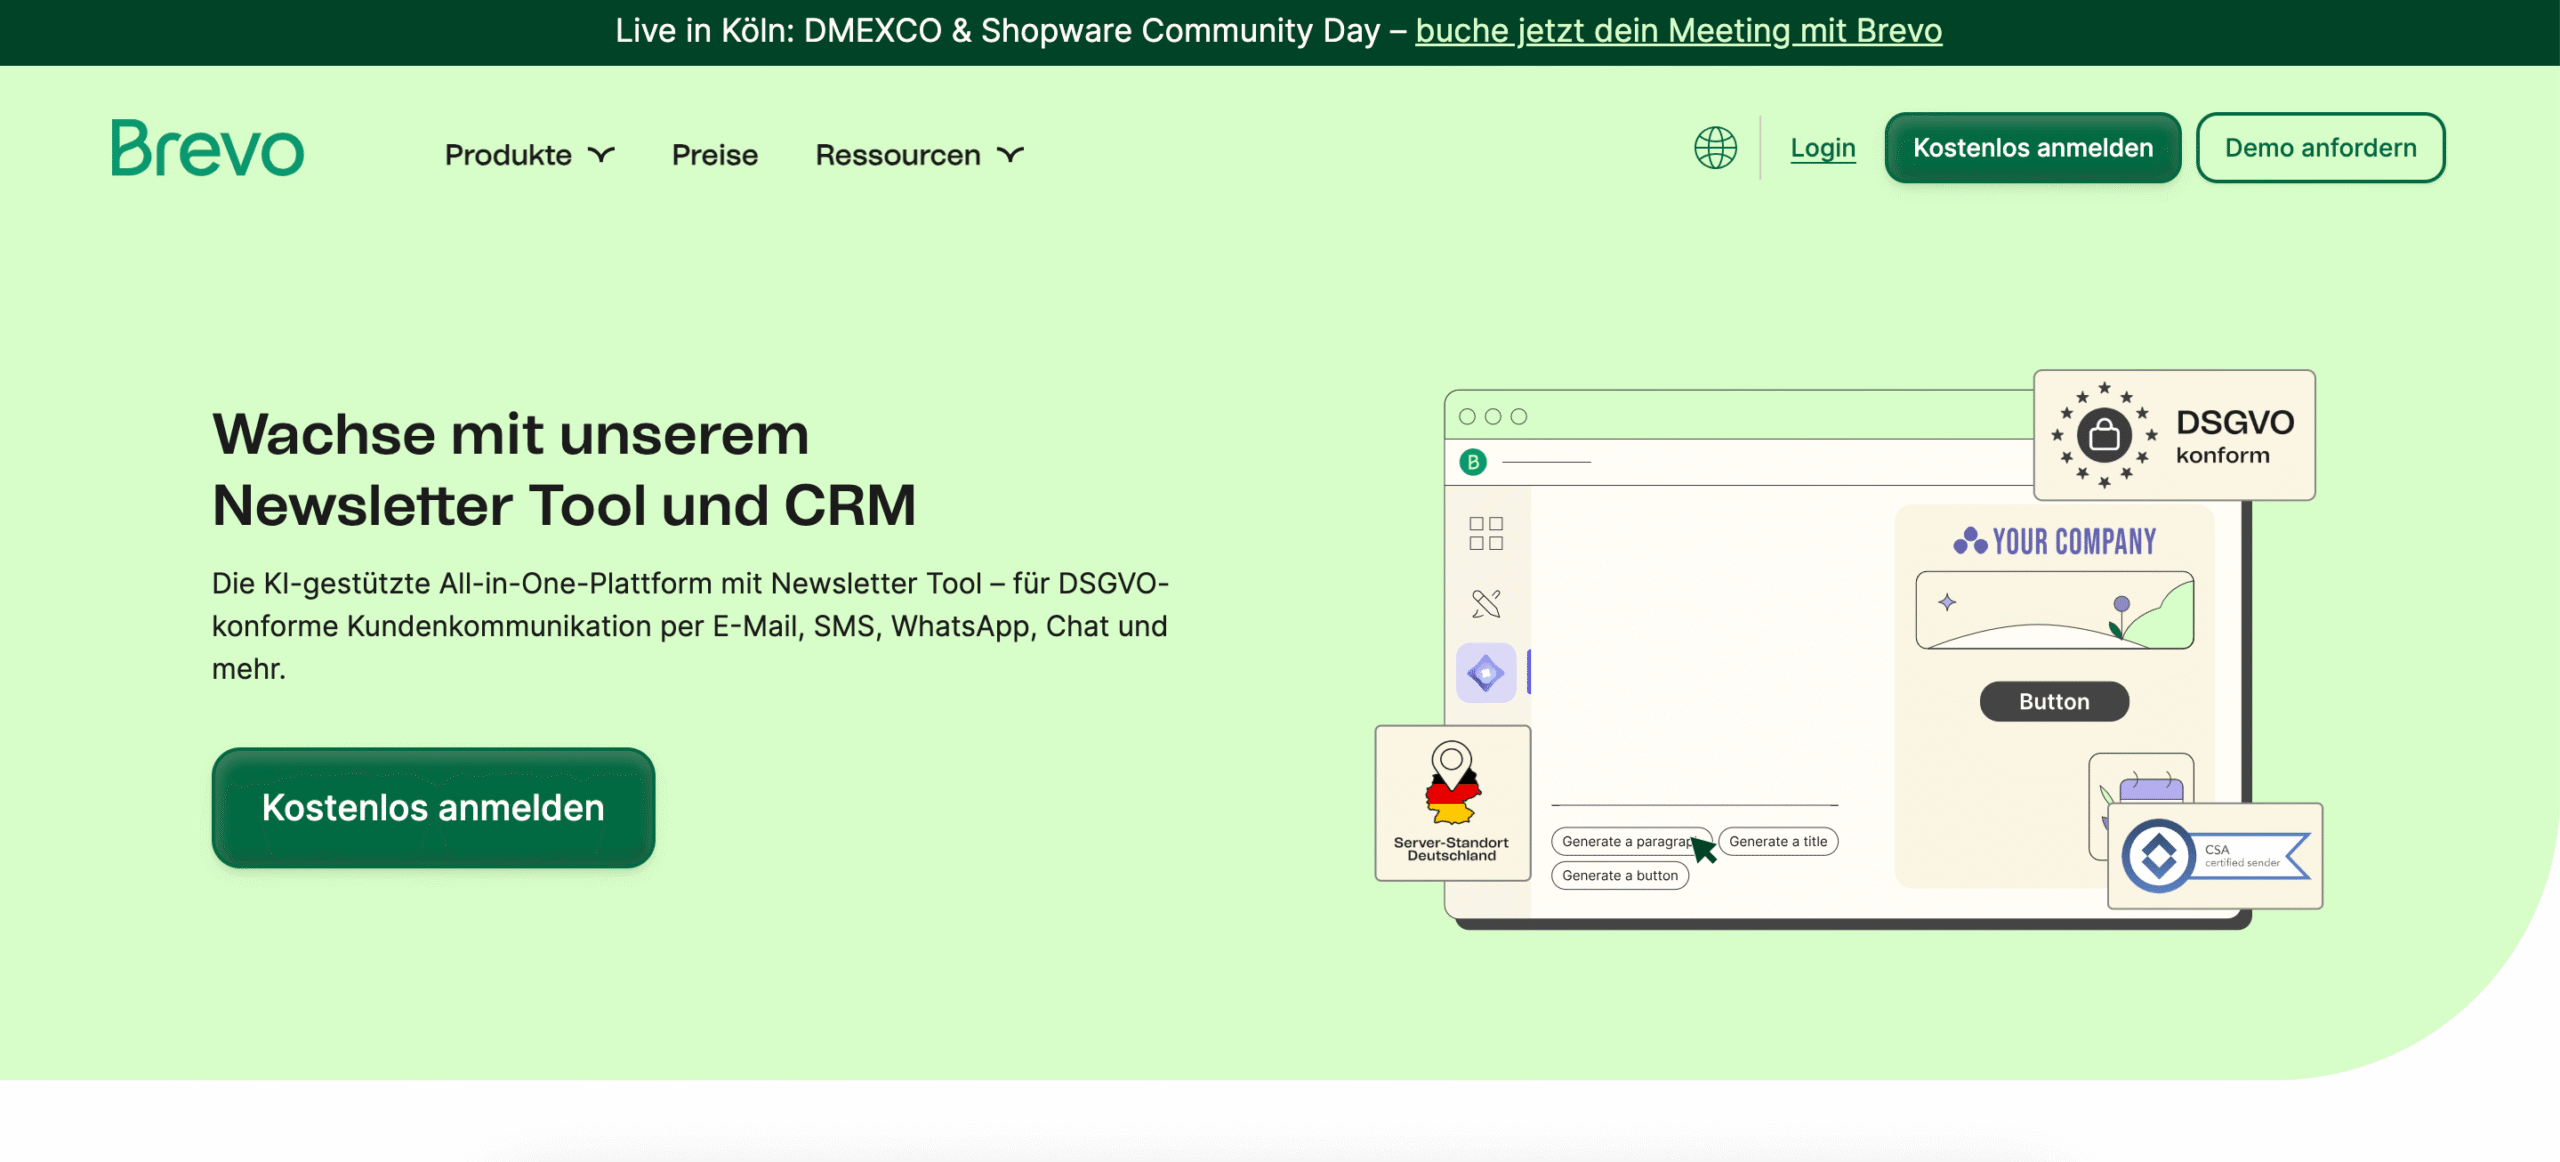The image size is (2560, 1162).
Task: Click the calendar icon in illustration
Action: [2150, 785]
